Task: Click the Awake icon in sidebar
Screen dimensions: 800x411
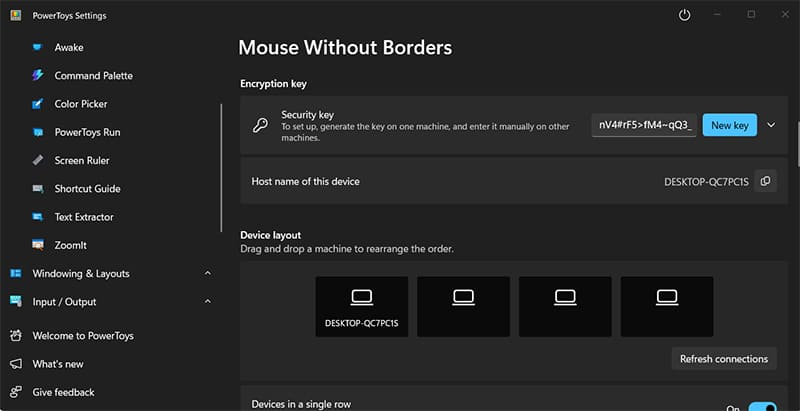Action: 38,47
